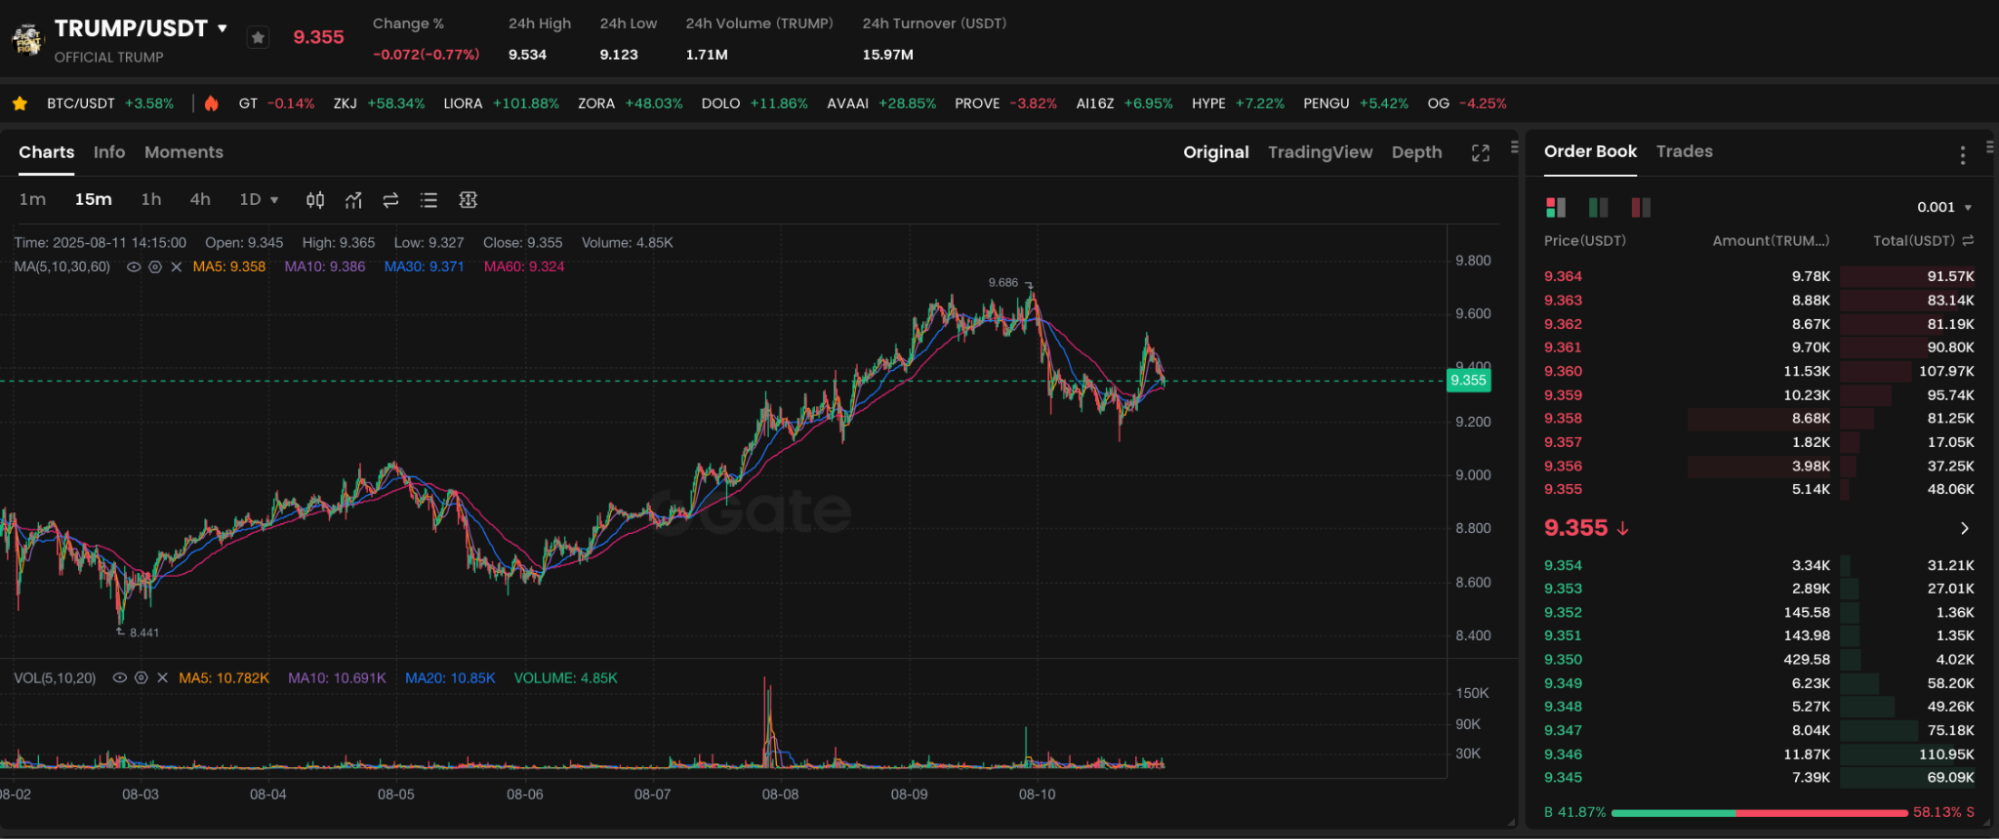The height and width of the screenshot is (840, 1999).
Task: Click the chart panel drag handle icon
Action: [1514, 147]
